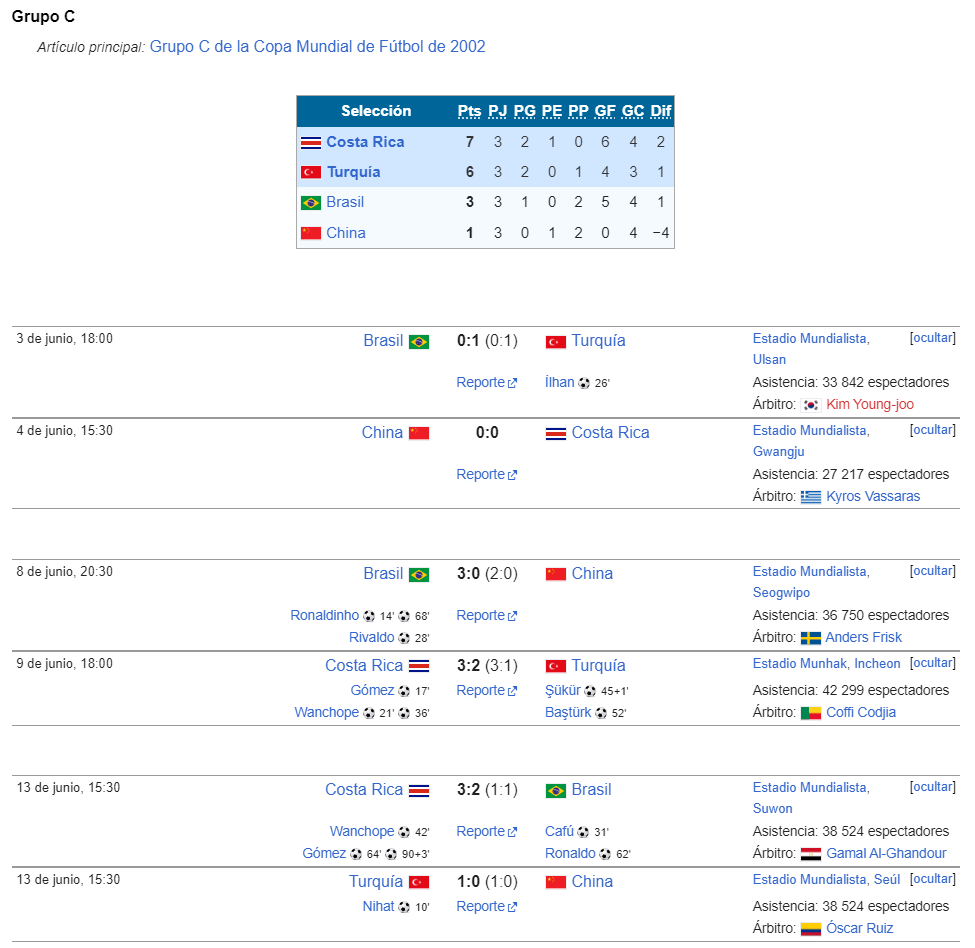Collapse the Costa Rica vs Brasil match box
Viewport: 975px width, 948px height.
click(933, 786)
